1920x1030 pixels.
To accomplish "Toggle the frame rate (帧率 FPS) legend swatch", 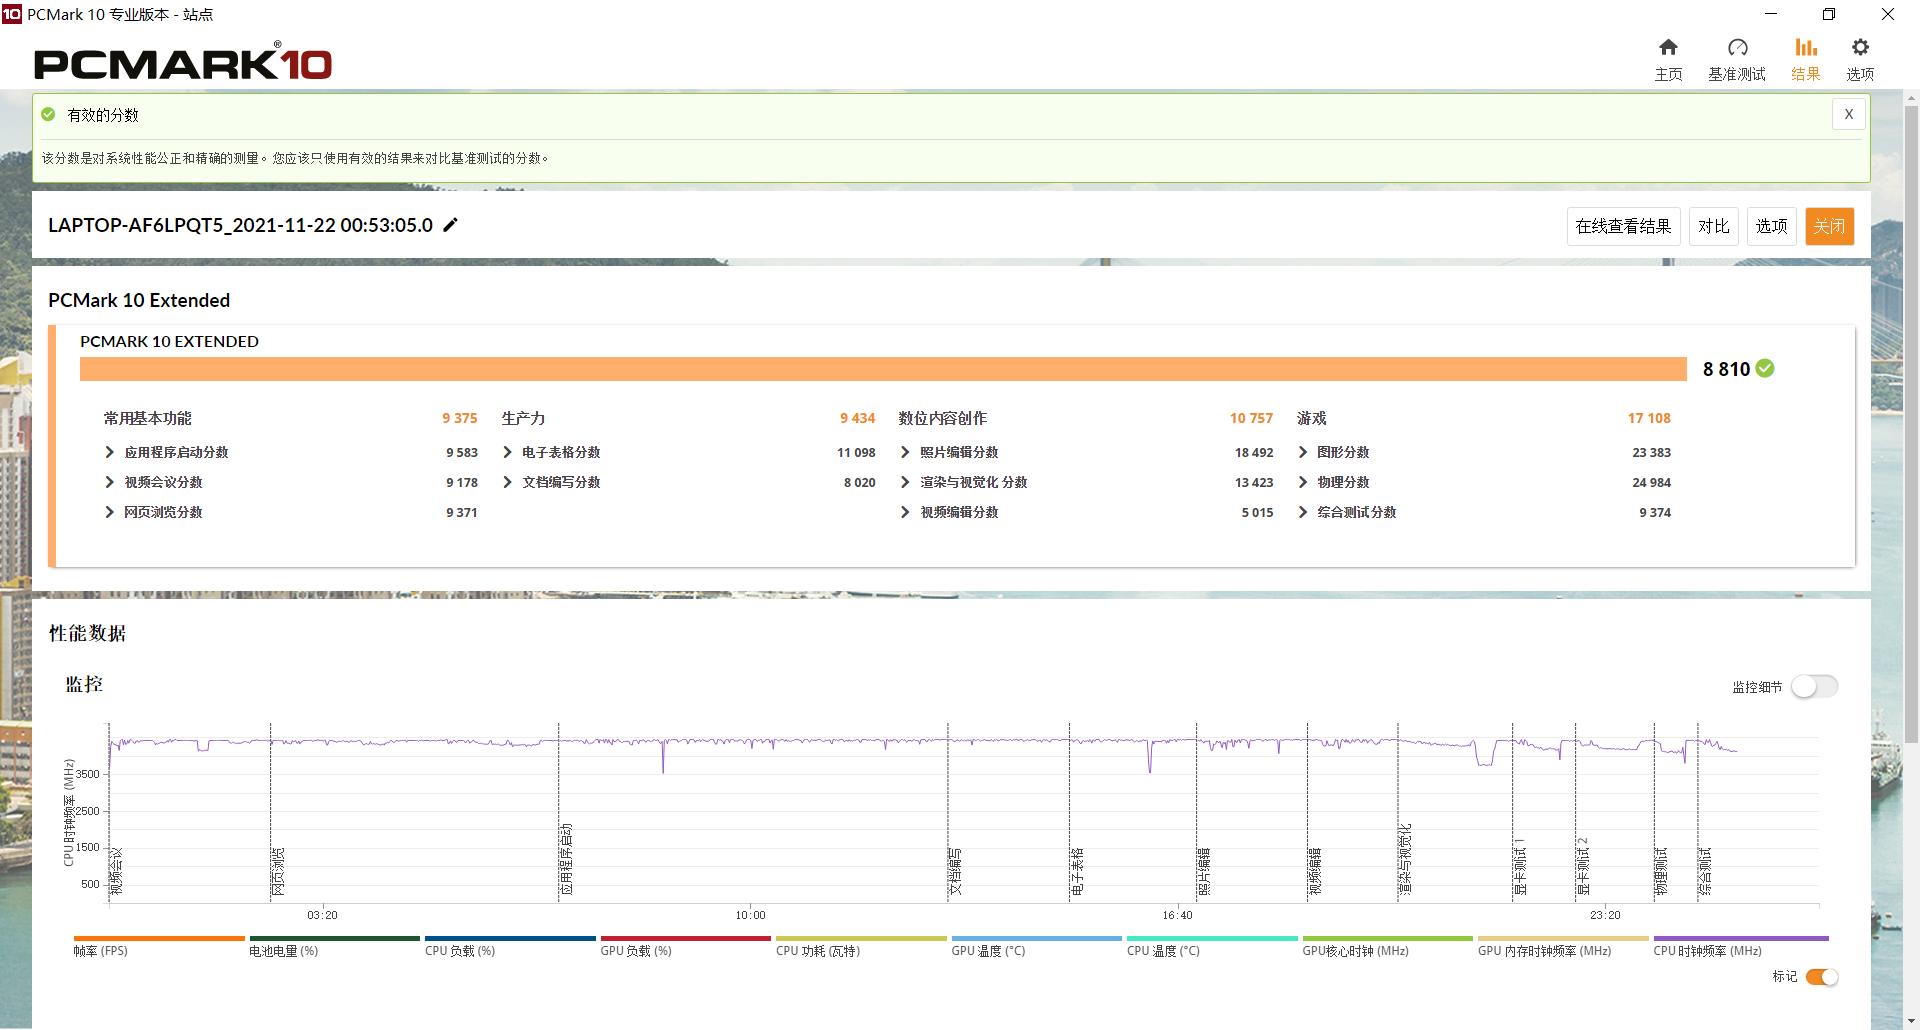I will pos(159,946).
